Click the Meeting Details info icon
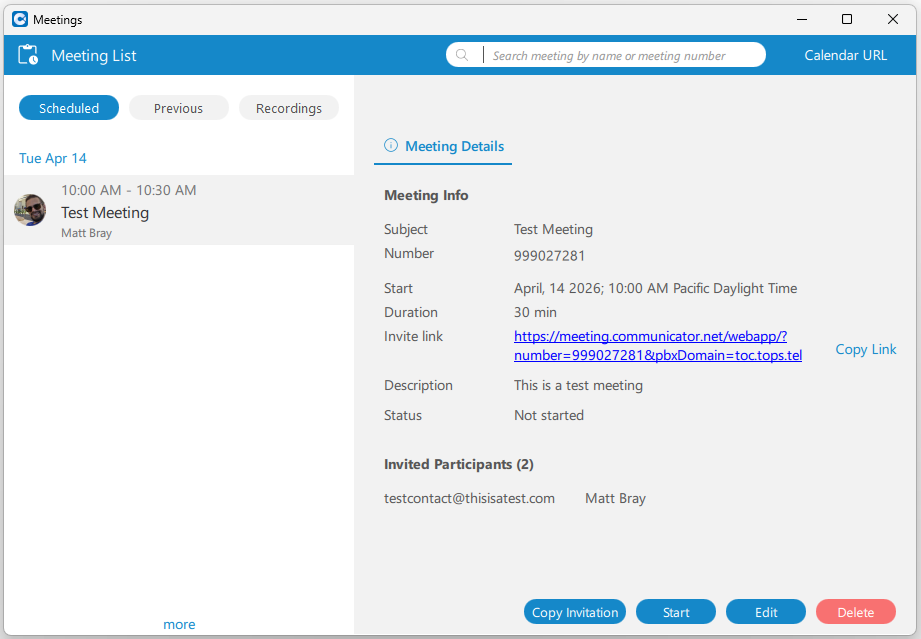 coord(391,146)
